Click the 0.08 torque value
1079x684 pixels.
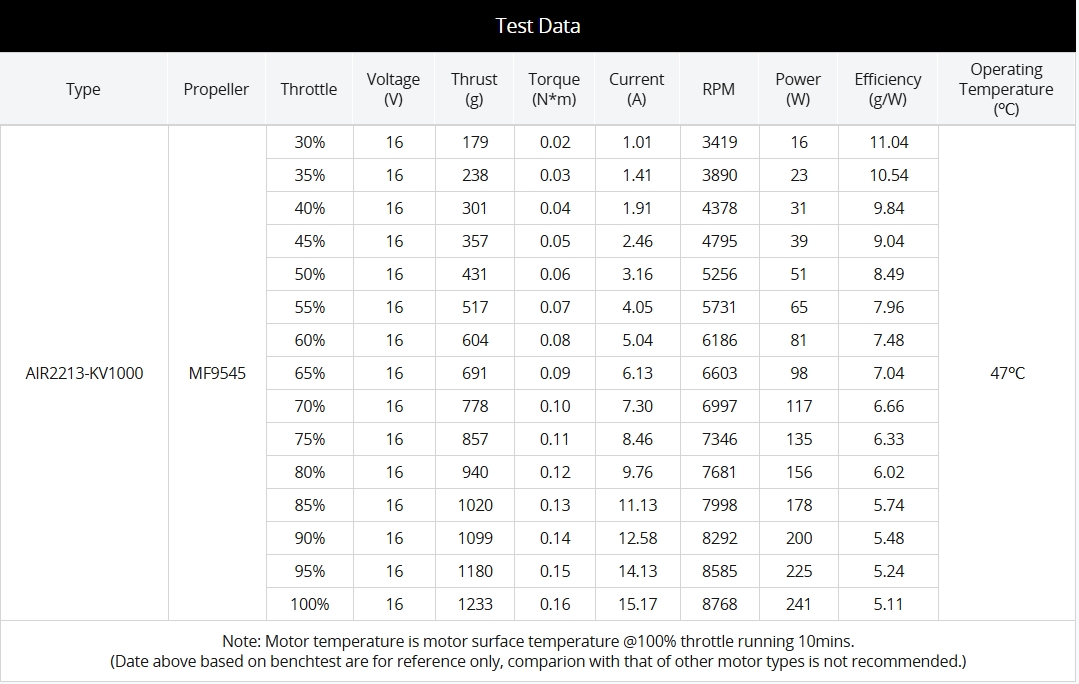[x=555, y=340]
